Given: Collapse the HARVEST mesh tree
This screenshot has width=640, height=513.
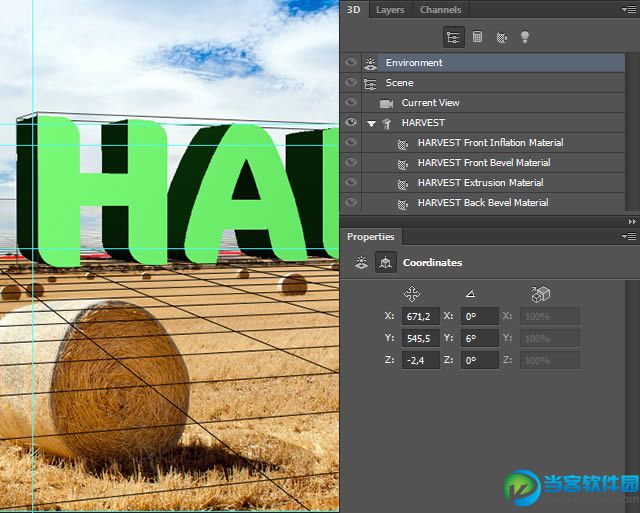Looking at the screenshot, I should coord(372,123).
